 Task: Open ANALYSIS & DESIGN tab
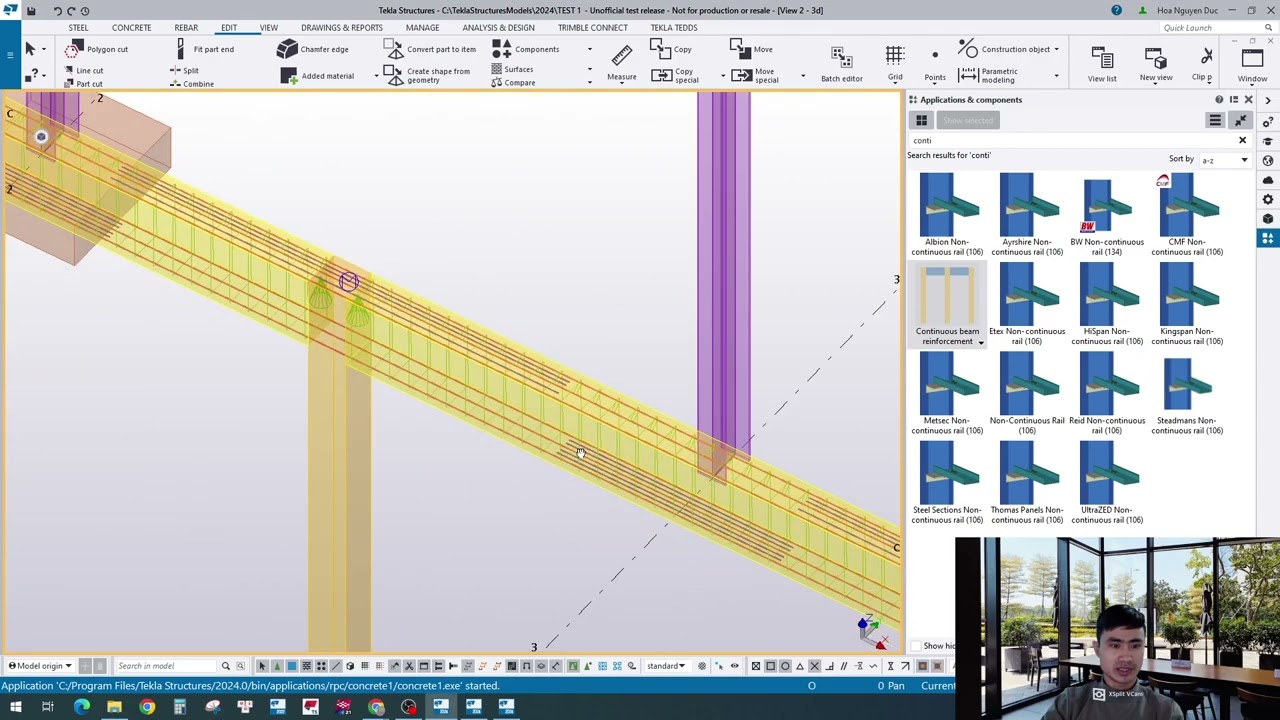coord(498,28)
